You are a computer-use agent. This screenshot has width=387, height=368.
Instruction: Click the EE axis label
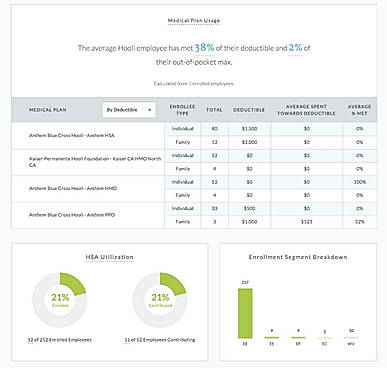pyautogui.click(x=245, y=344)
